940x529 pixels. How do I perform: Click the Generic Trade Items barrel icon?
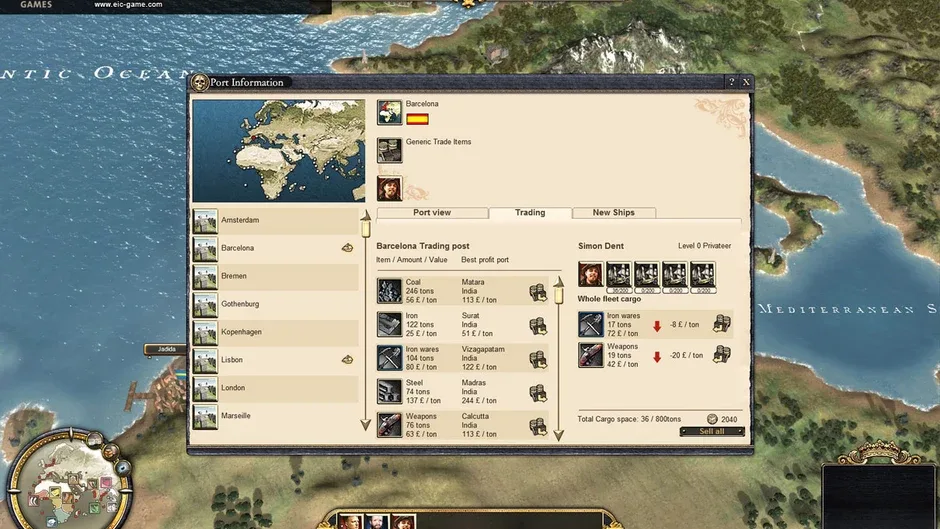tap(389, 151)
